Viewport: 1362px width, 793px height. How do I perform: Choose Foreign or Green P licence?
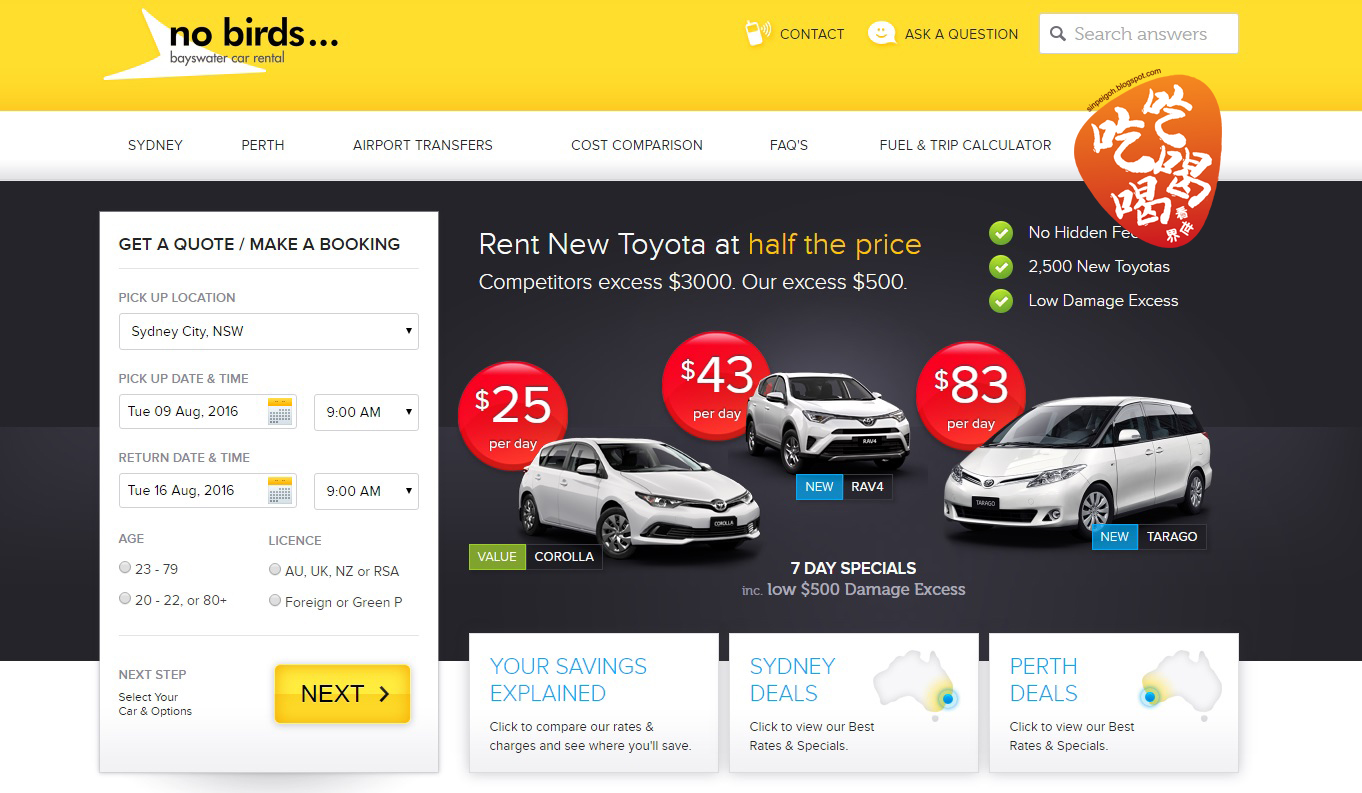275,600
